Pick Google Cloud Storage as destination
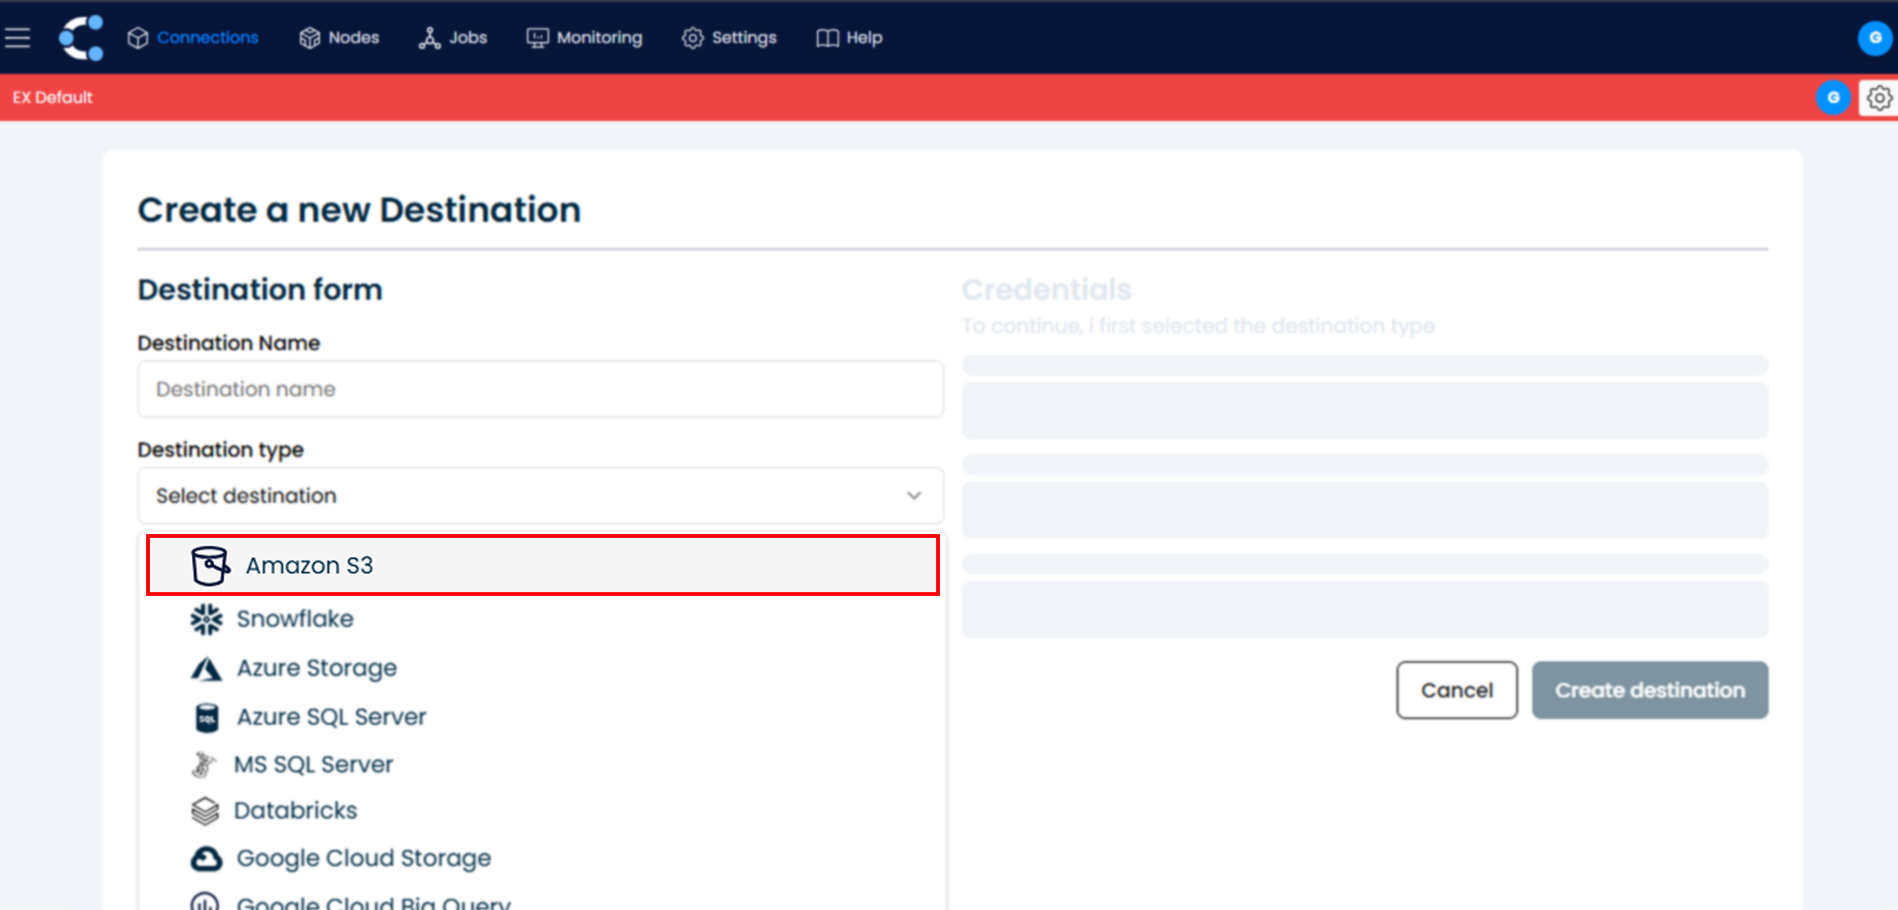Screen dimensions: 1898x910 coord(362,857)
